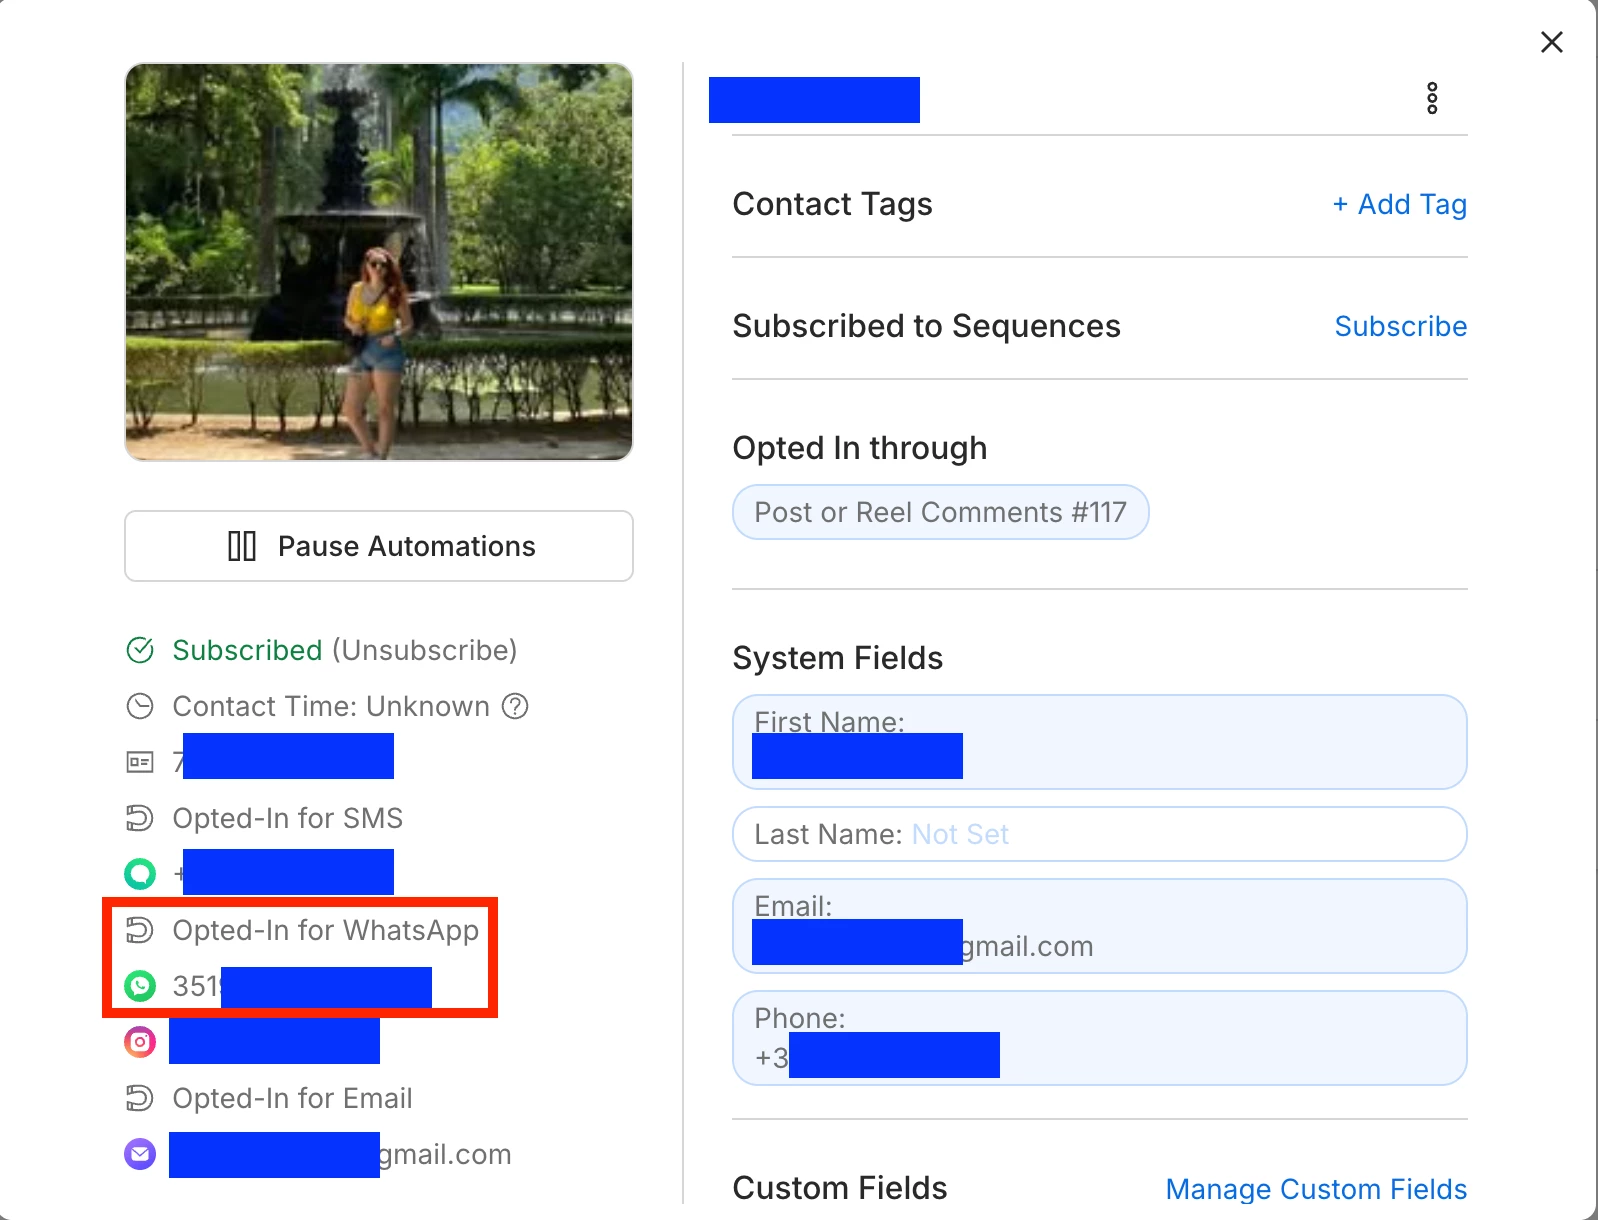Click the purple email envelope icon
Screen dimensions: 1598x1220
coord(140,1154)
